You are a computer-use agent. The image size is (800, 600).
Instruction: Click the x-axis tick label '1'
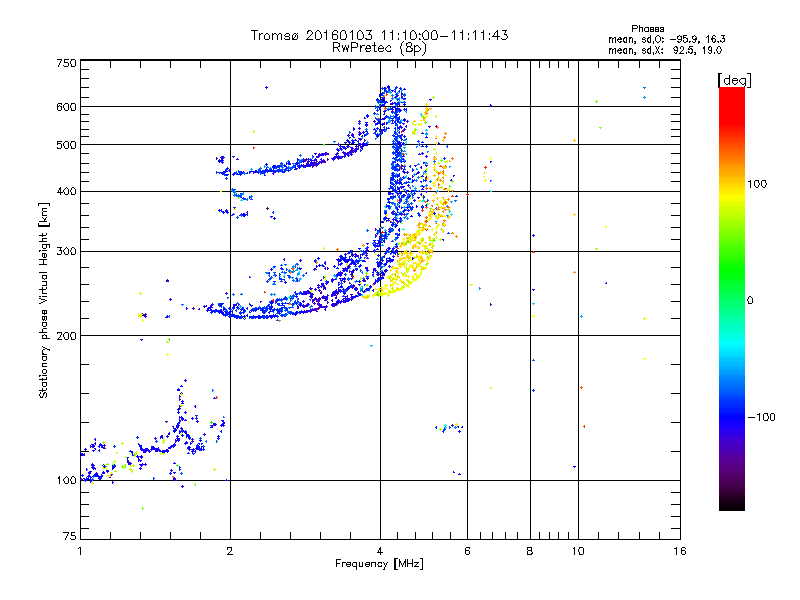[80, 551]
